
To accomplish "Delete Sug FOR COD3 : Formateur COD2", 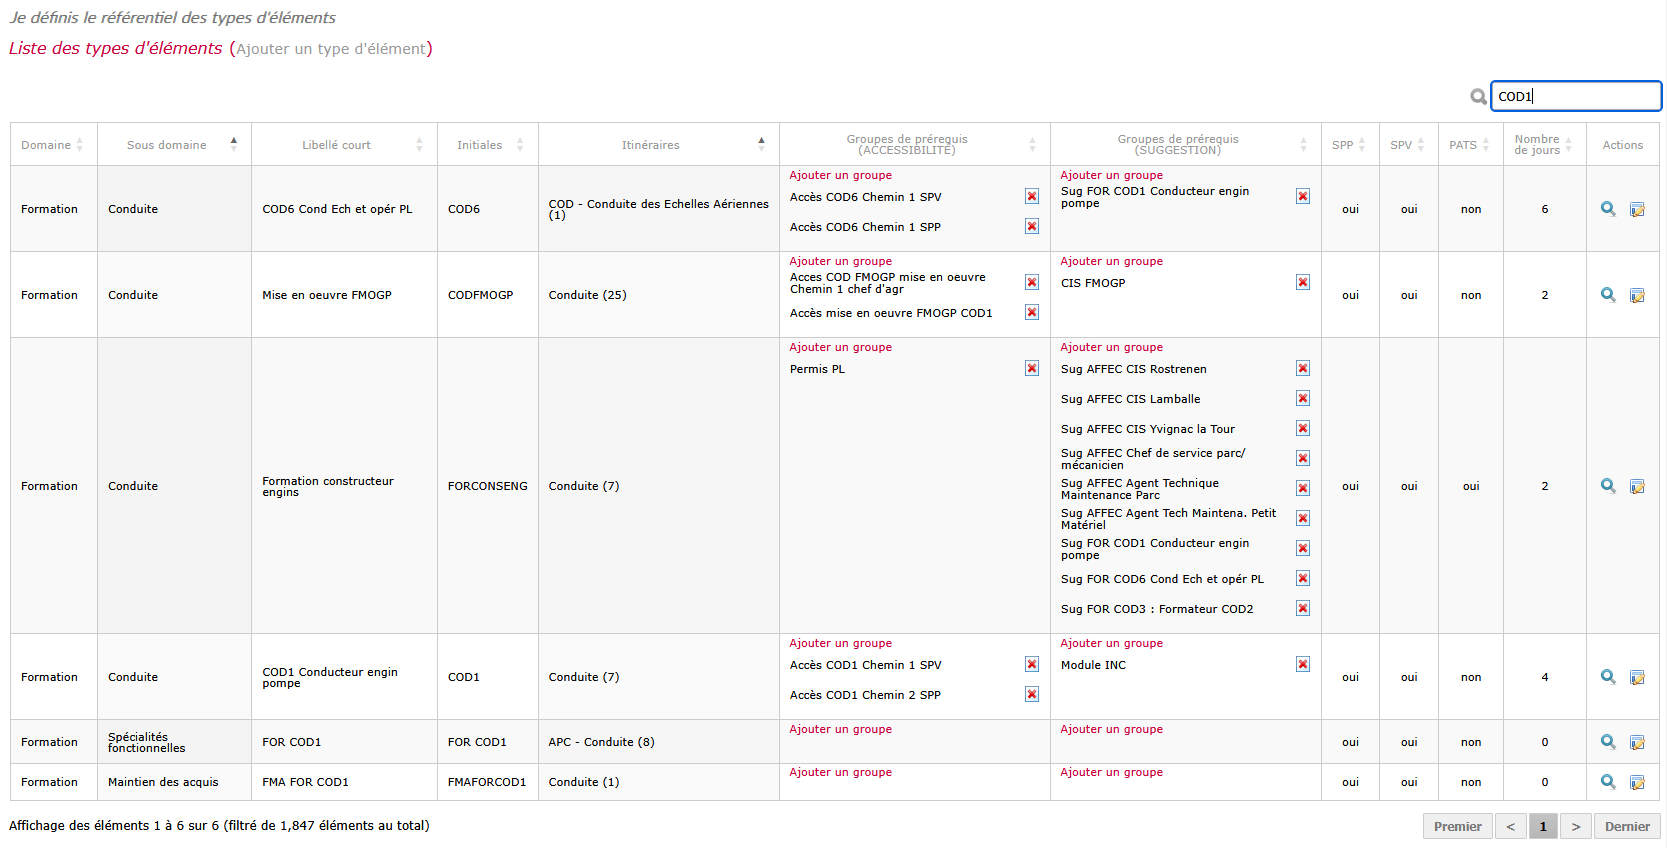I will [1303, 609].
